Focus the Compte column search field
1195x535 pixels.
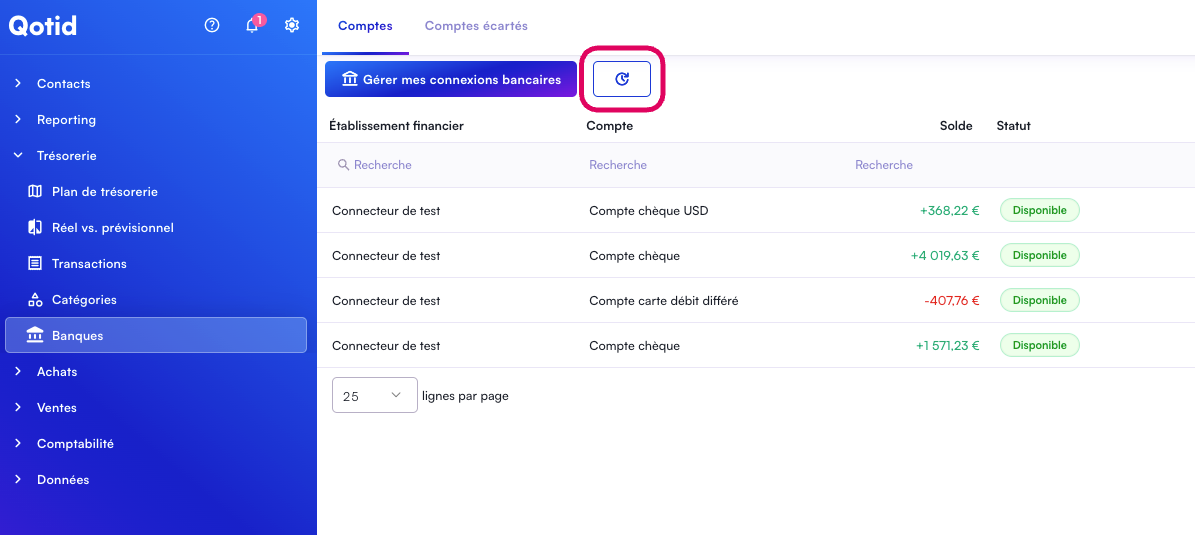pyautogui.click(x=710, y=165)
